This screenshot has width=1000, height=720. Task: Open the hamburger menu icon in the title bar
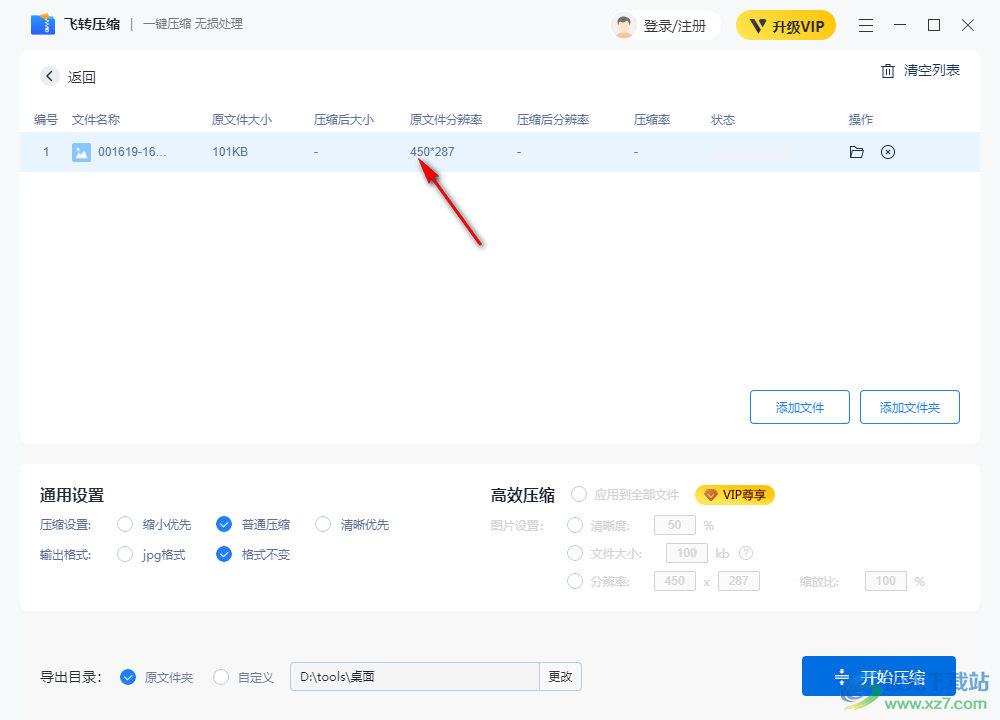pos(865,26)
